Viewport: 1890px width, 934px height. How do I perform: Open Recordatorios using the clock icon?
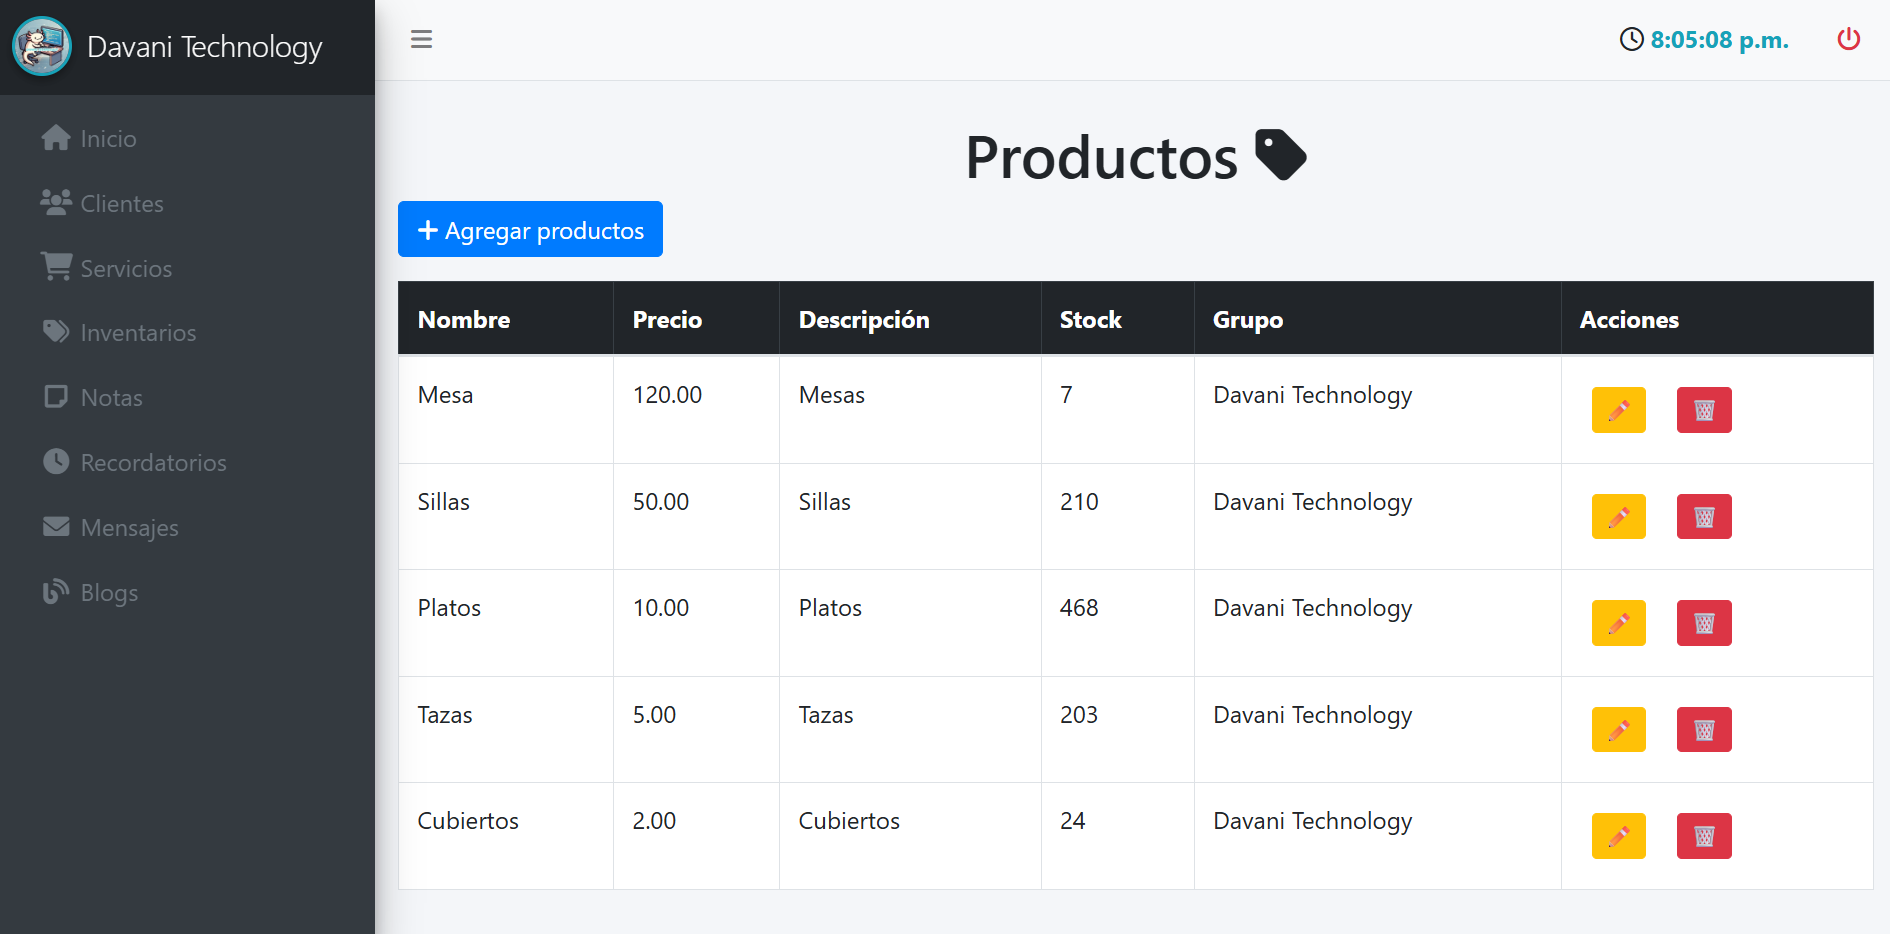[x=57, y=461]
